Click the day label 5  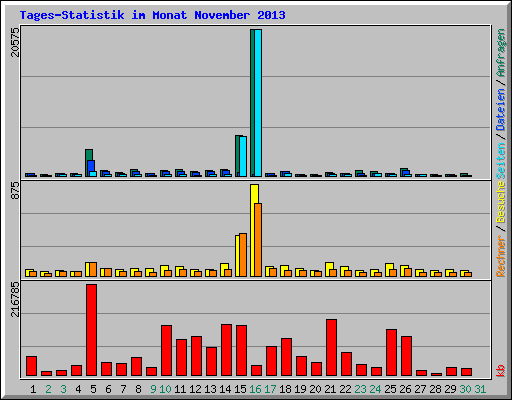coord(93,389)
